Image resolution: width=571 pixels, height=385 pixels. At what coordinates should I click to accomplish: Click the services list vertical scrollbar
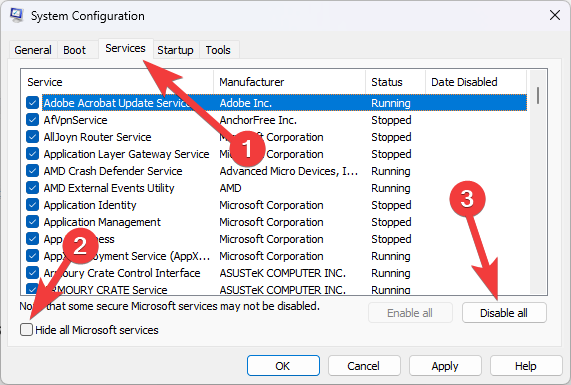538,181
